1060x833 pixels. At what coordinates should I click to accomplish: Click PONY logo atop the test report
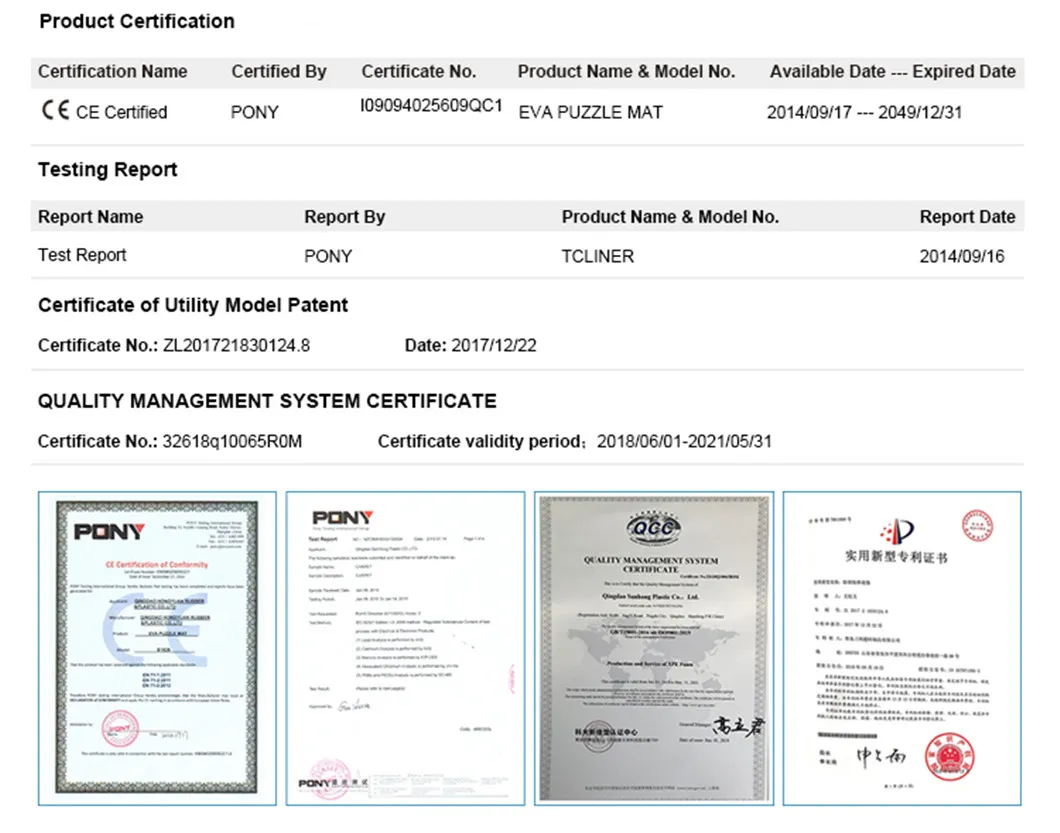tap(343, 518)
